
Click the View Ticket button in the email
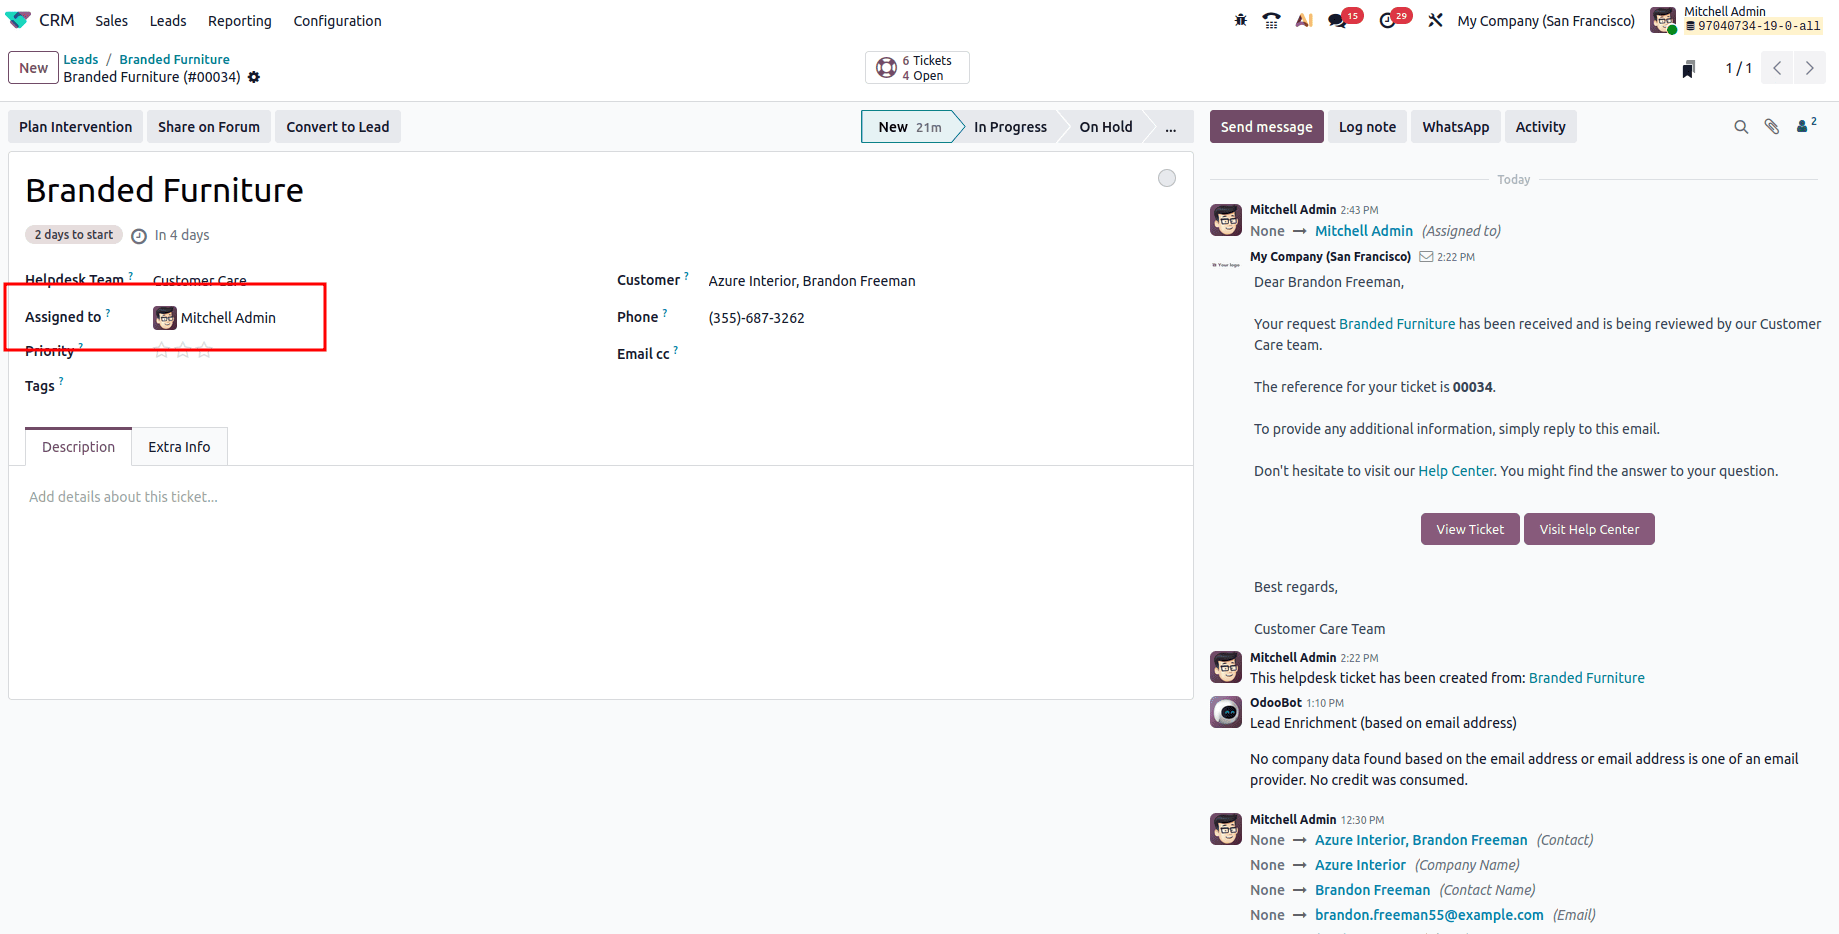coord(1469,528)
